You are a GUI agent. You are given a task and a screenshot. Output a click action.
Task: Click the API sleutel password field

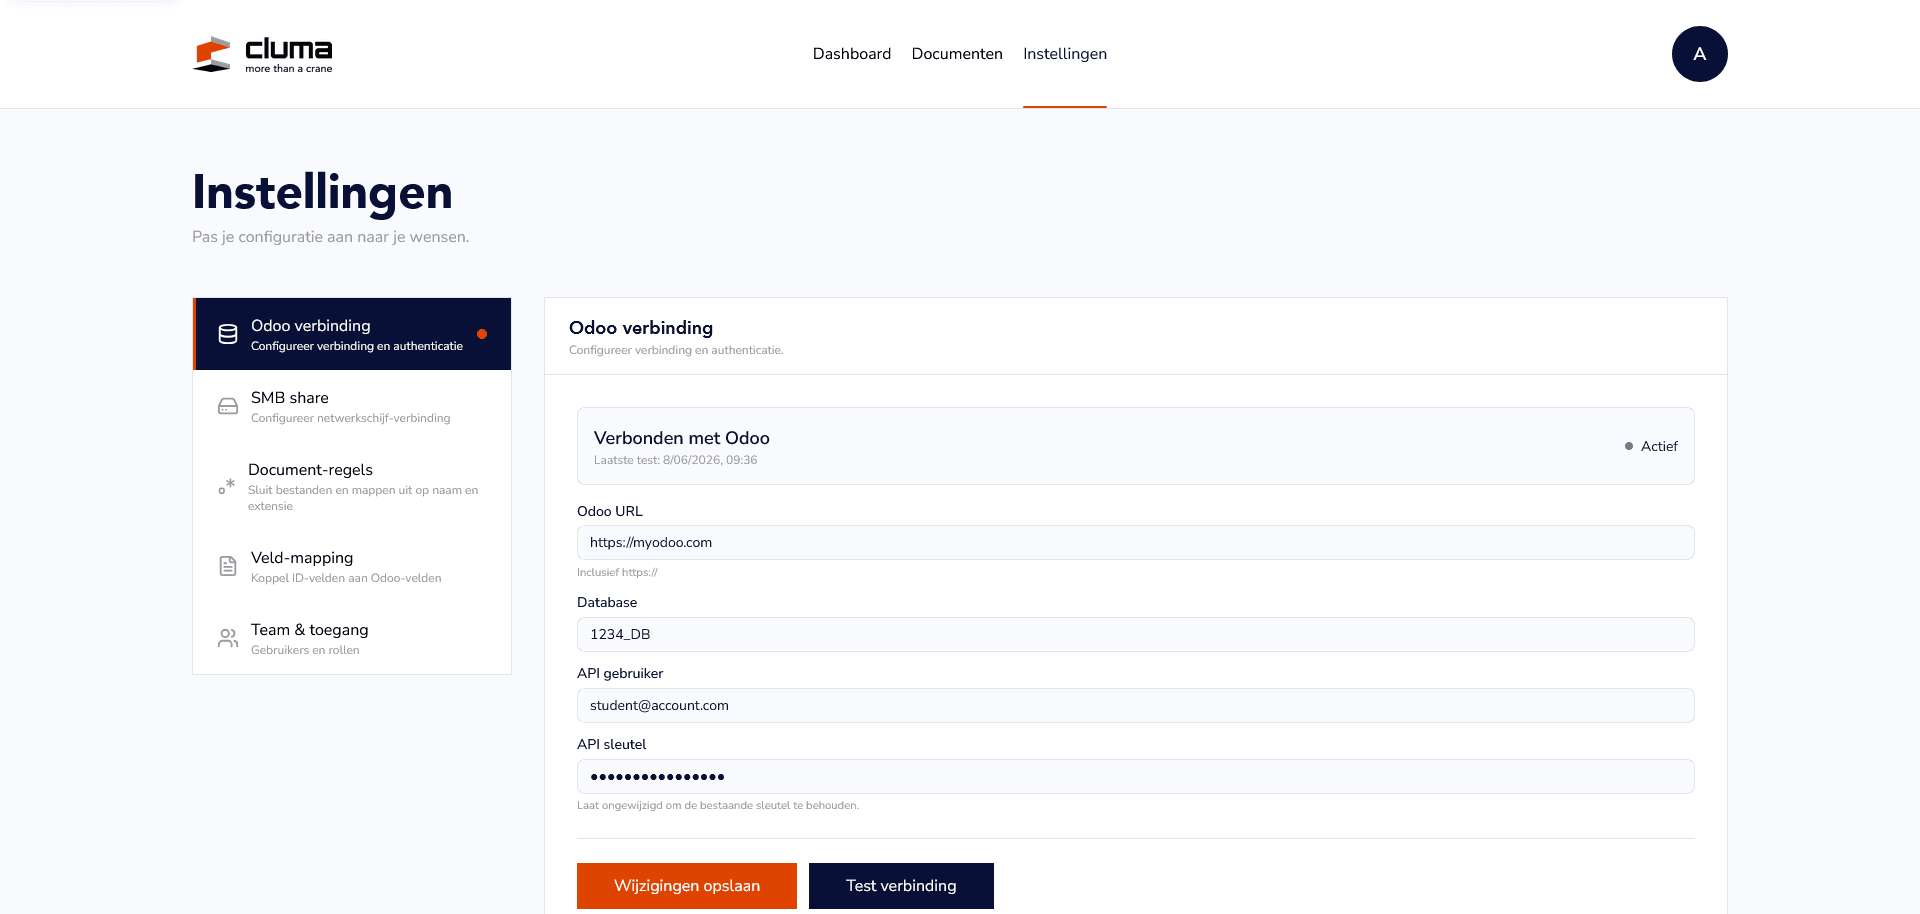coord(1136,776)
